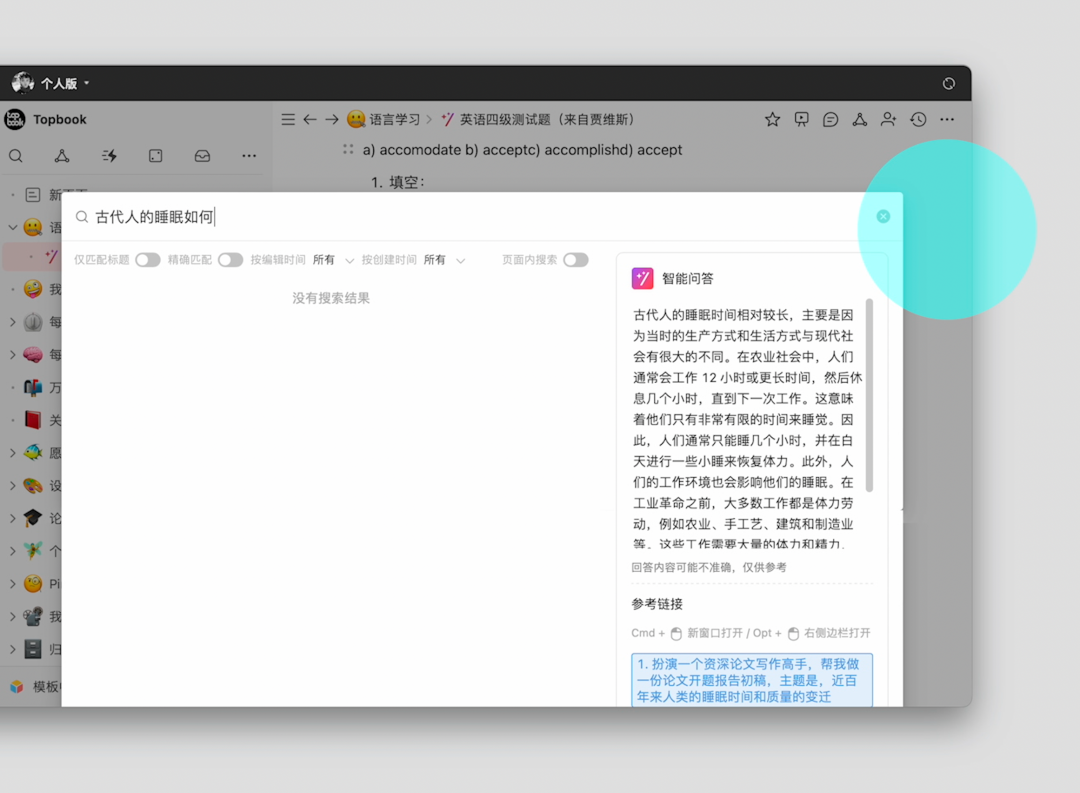Open the 按编辑时间 所有 dropdown
This screenshot has height=793, width=1080.
pos(333,260)
